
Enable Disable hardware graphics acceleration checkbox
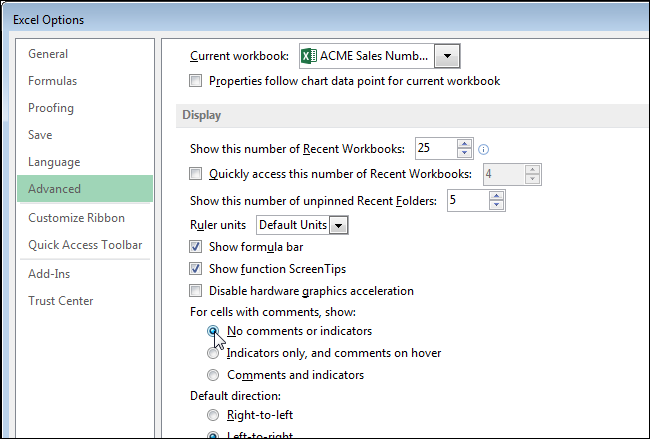coord(196,291)
